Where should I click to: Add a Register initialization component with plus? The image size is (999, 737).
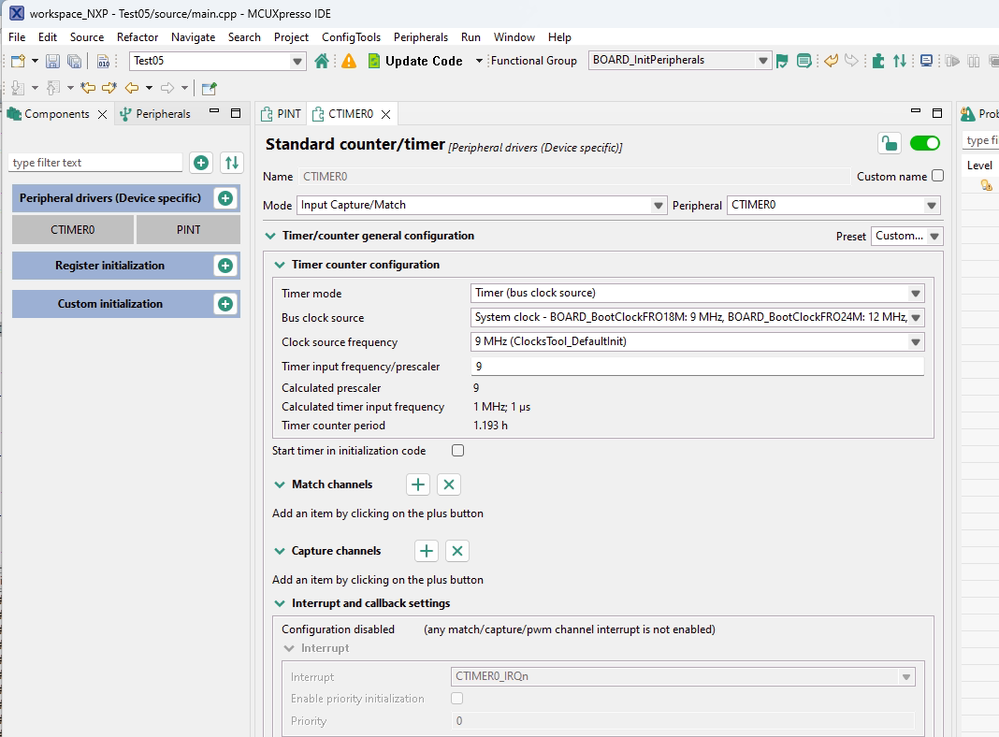[x=225, y=266]
